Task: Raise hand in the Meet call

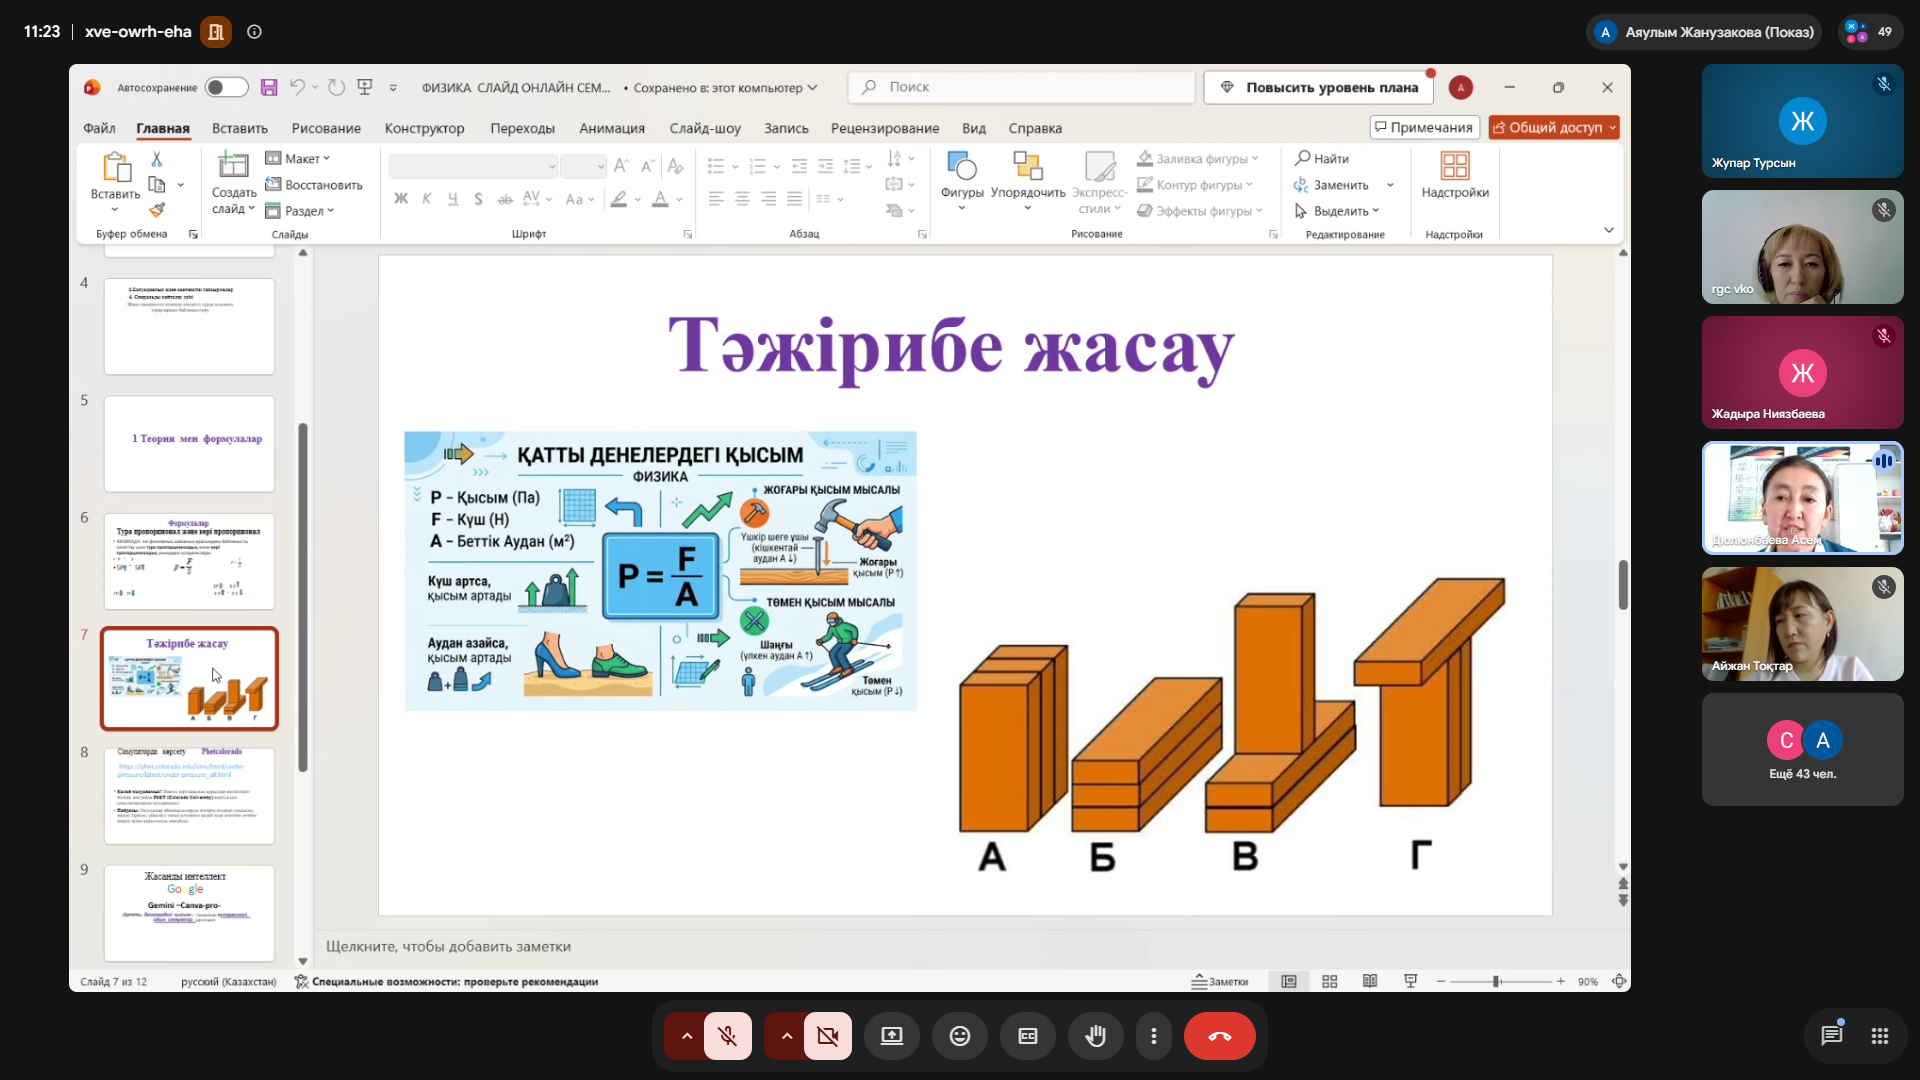Action: (1096, 1036)
